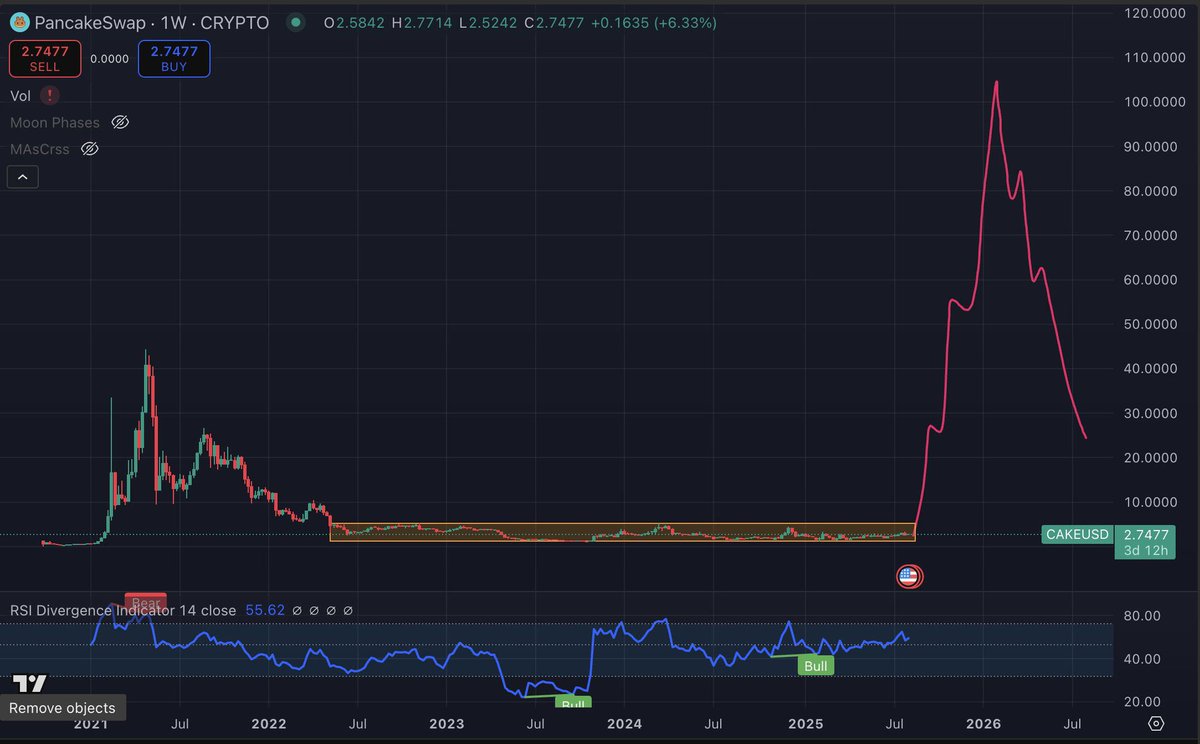Click the 2026 time axis label
The image size is (1200, 744).
click(983, 722)
